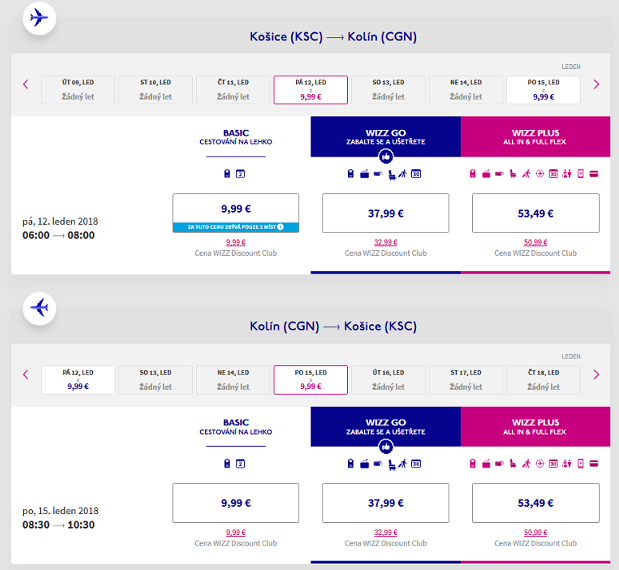Show previous dates for Košice to Kolín flight
Screen dimensions: 619x570
coord(26,84)
